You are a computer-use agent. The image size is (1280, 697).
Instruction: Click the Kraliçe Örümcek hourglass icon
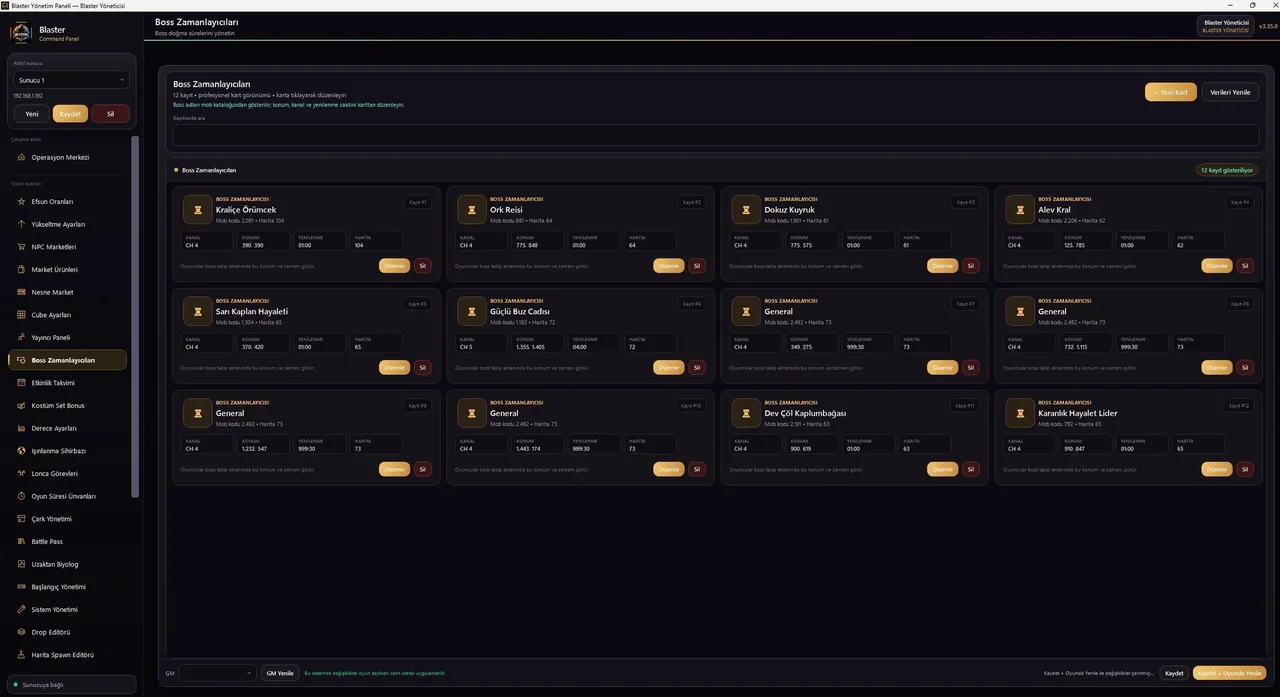pyautogui.click(x=197, y=210)
